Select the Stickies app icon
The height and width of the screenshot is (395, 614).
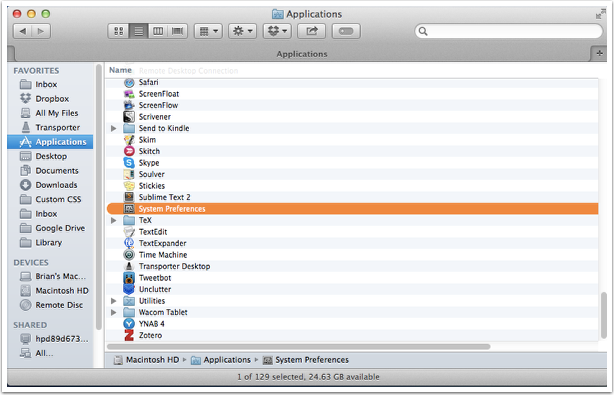pos(129,186)
